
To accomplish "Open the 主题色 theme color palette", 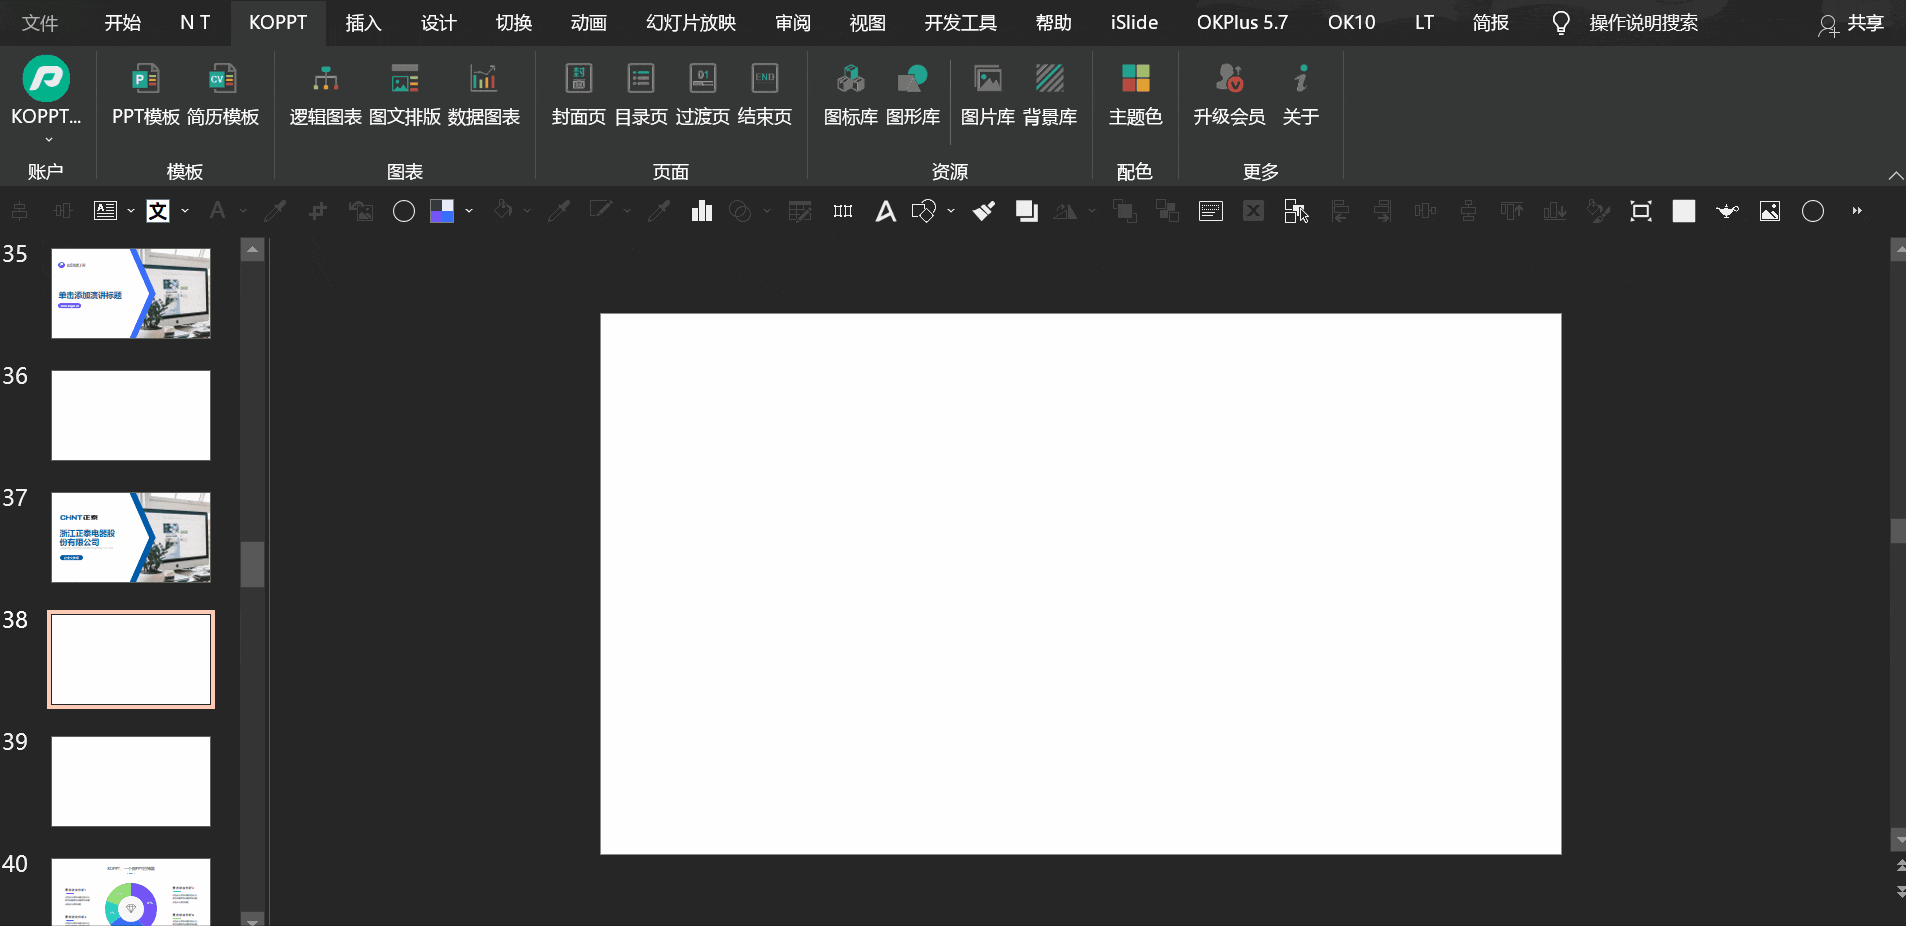I will [x=1135, y=92].
